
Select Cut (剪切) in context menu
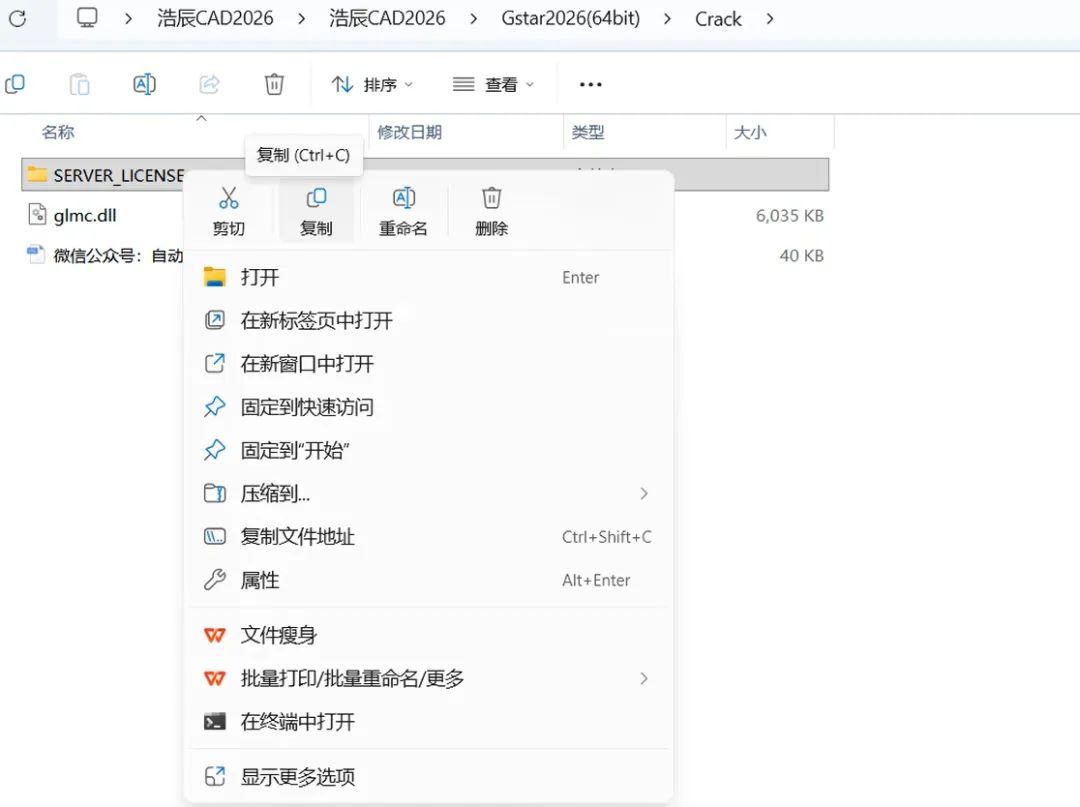229,211
